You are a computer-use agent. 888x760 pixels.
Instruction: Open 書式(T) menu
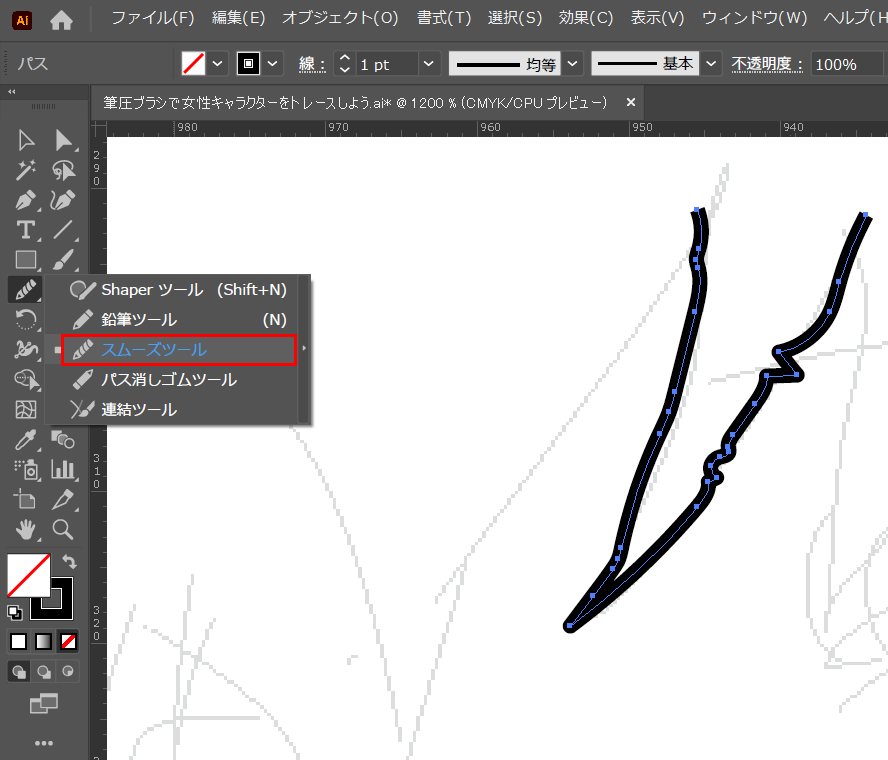(x=444, y=19)
